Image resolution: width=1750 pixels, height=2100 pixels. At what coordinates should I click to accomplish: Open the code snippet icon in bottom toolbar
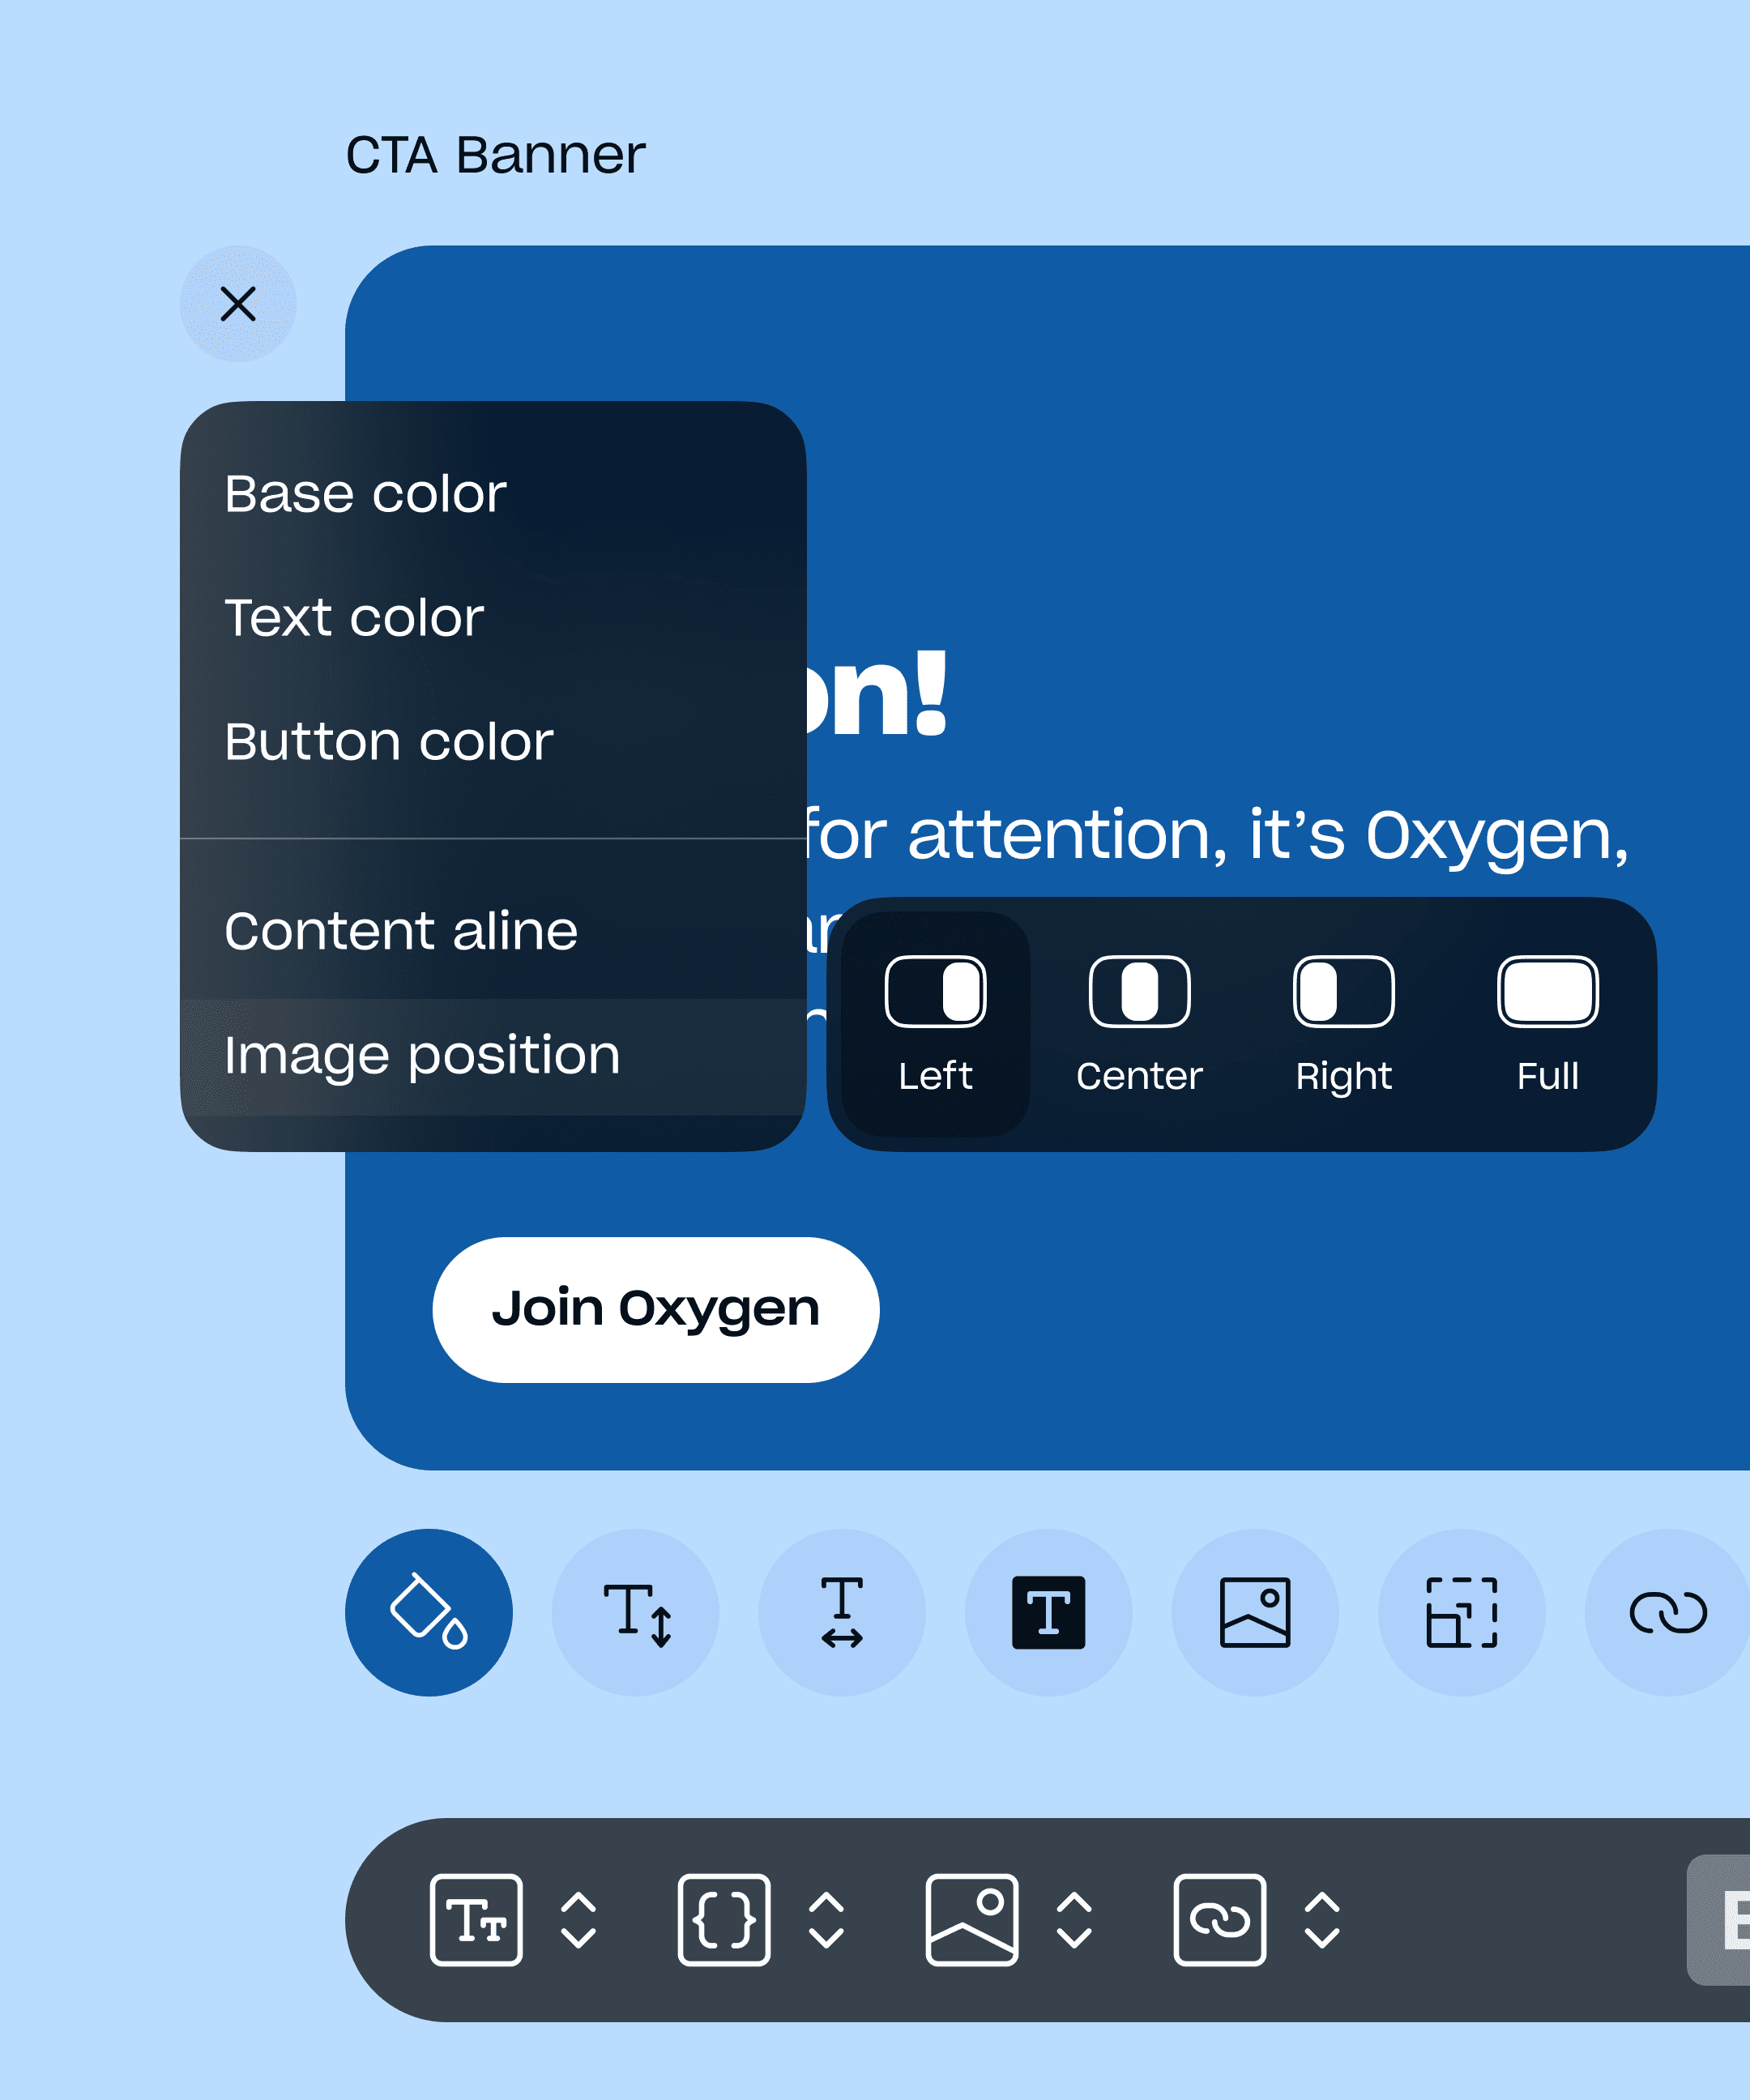[724, 1921]
